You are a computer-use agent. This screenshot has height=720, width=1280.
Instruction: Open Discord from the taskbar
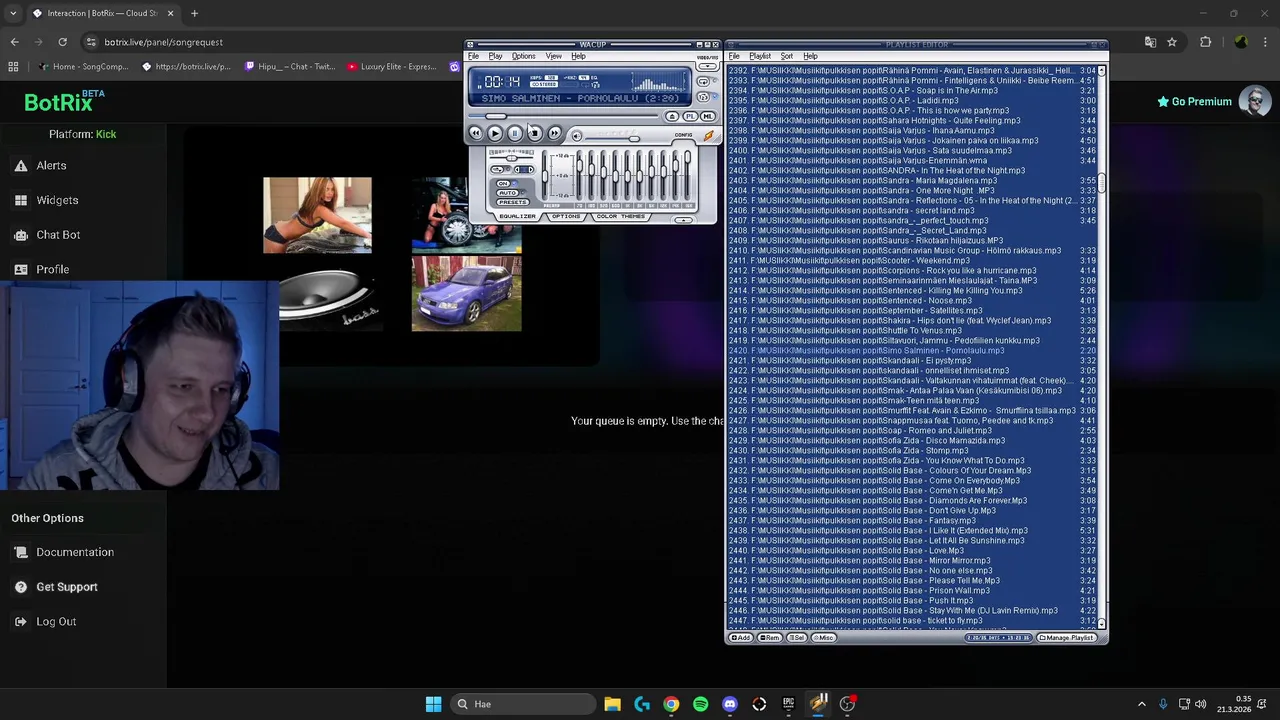730,704
